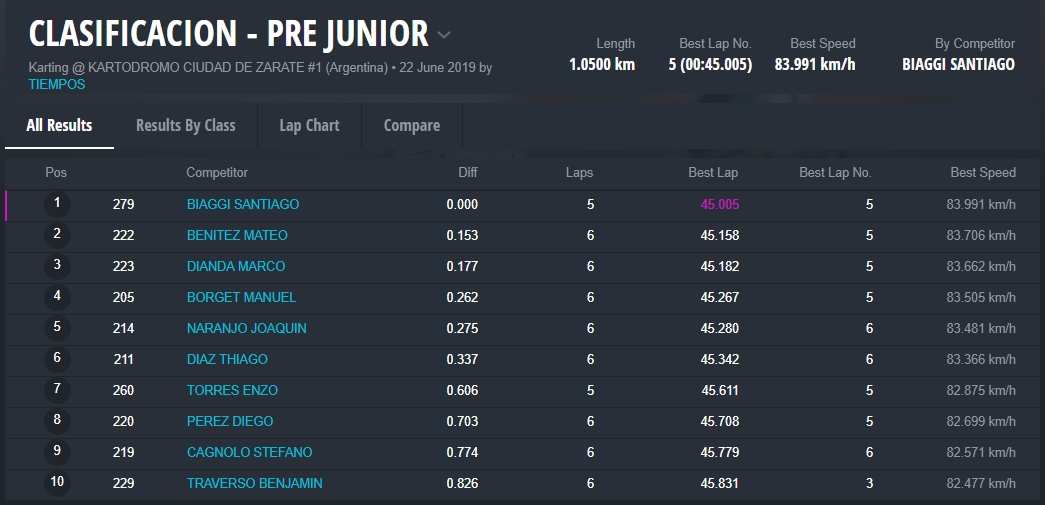The image size is (1045, 505).
Task: Open BORGET MANUEL's details
Action: 241,297
